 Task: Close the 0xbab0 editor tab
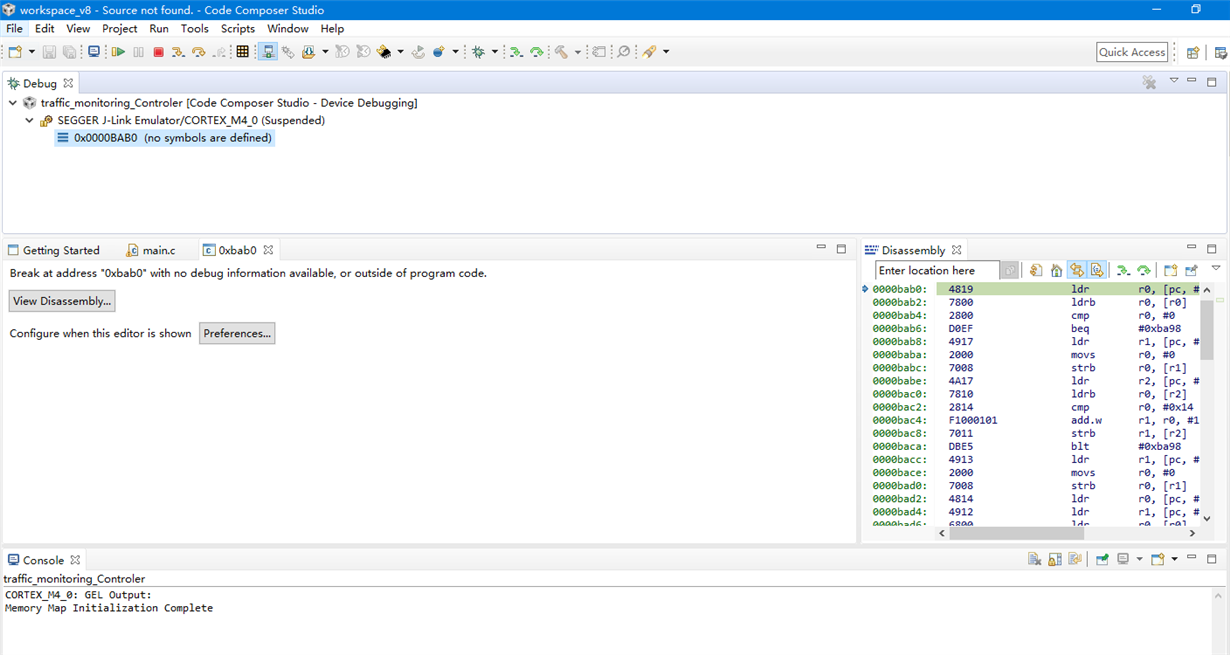(x=268, y=250)
